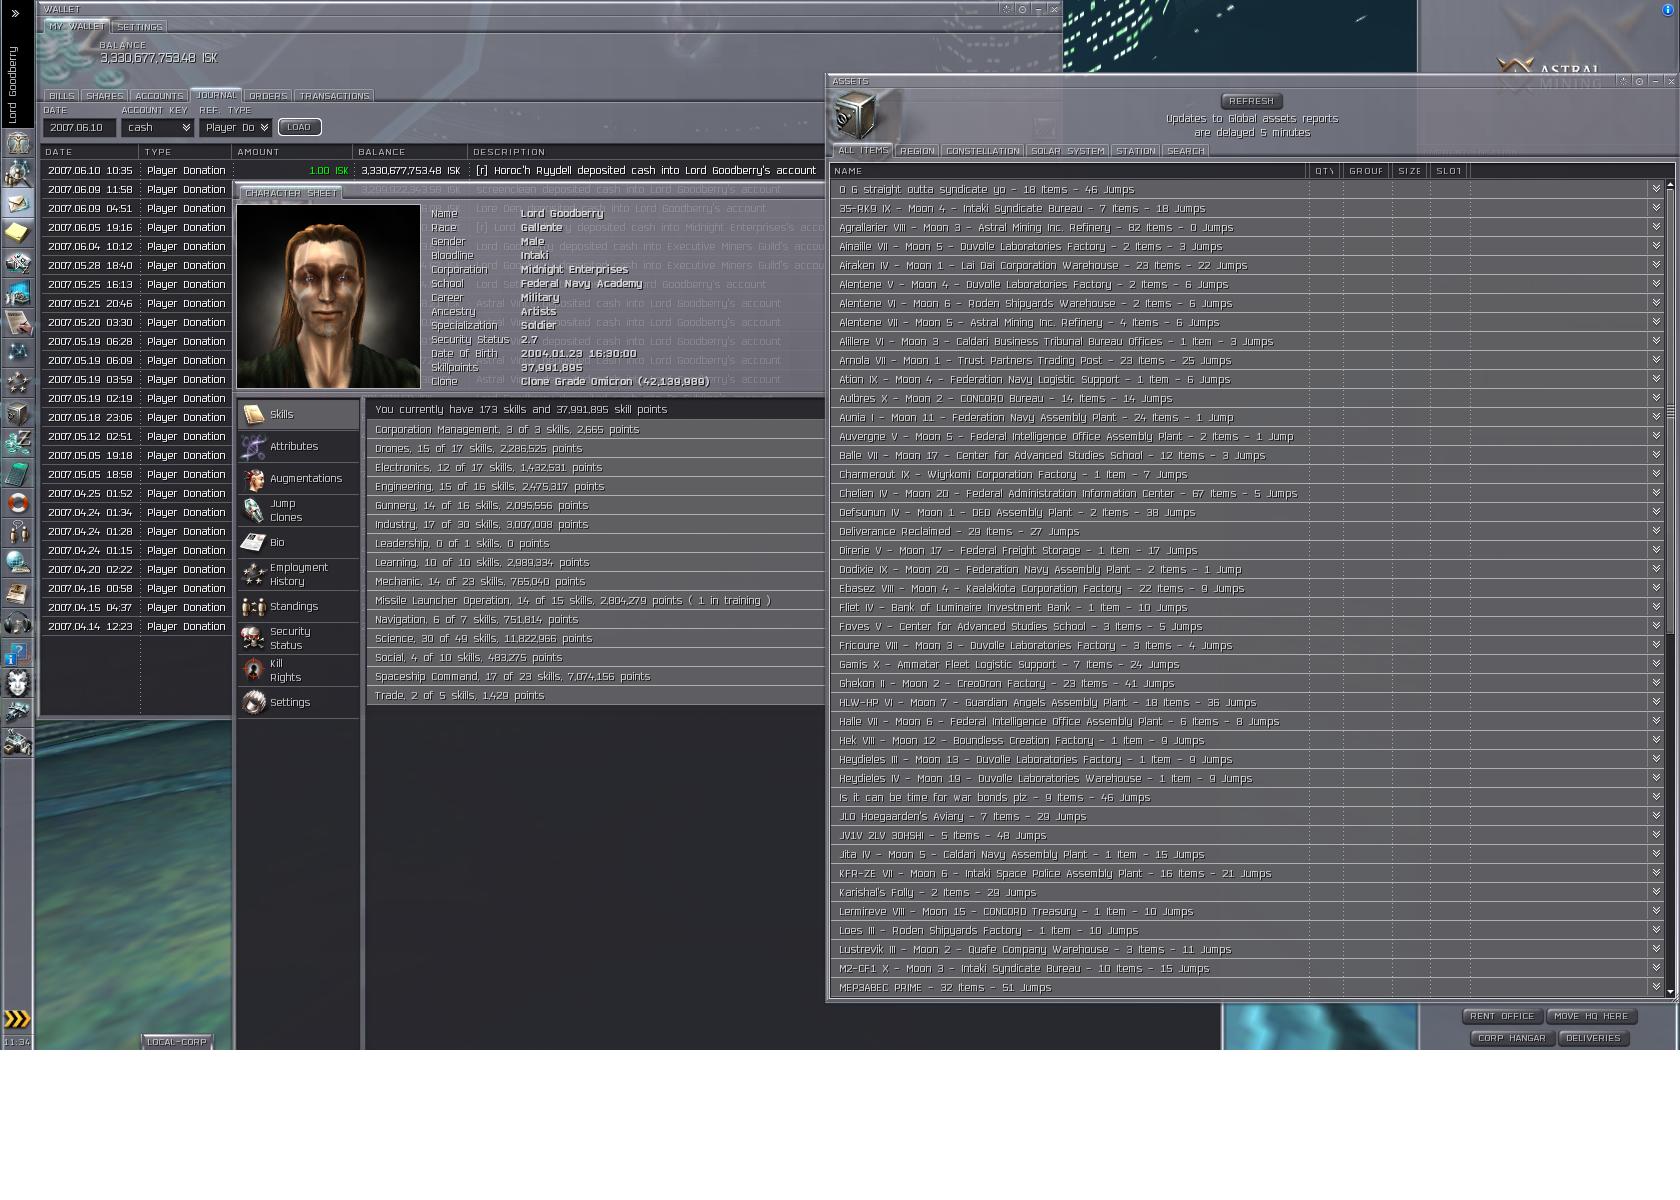The height and width of the screenshot is (1200, 1680).
Task: Open Augmentations section in character sheet
Action: pos(298,478)
